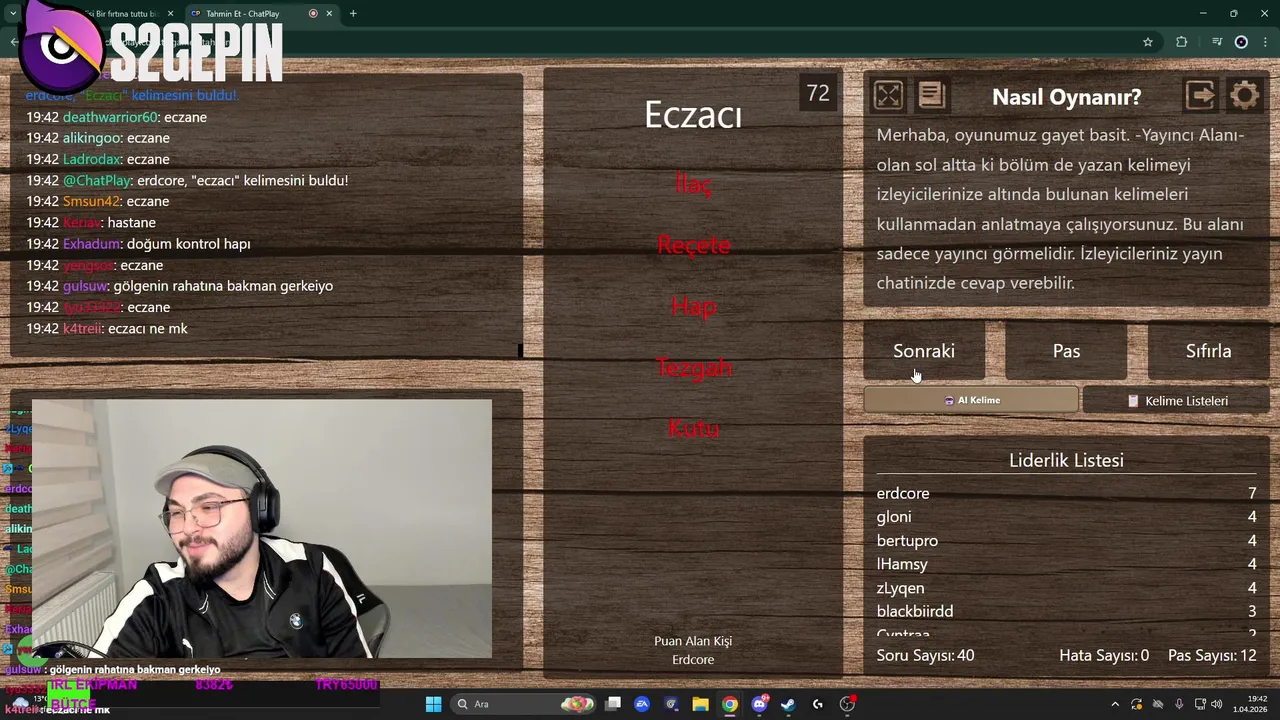The image size is (1280, 720).
Task: Open the Windows Start menu
Action: pos(433,704)
